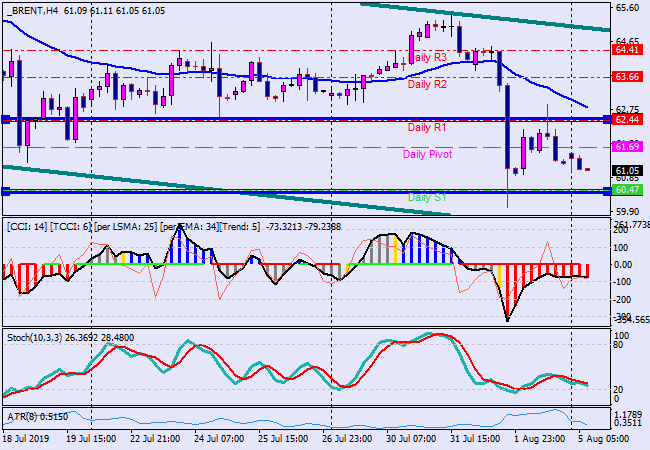Select the Daily R2 level label
Viewport: 650px width, 450px height.
click(427, 85)
